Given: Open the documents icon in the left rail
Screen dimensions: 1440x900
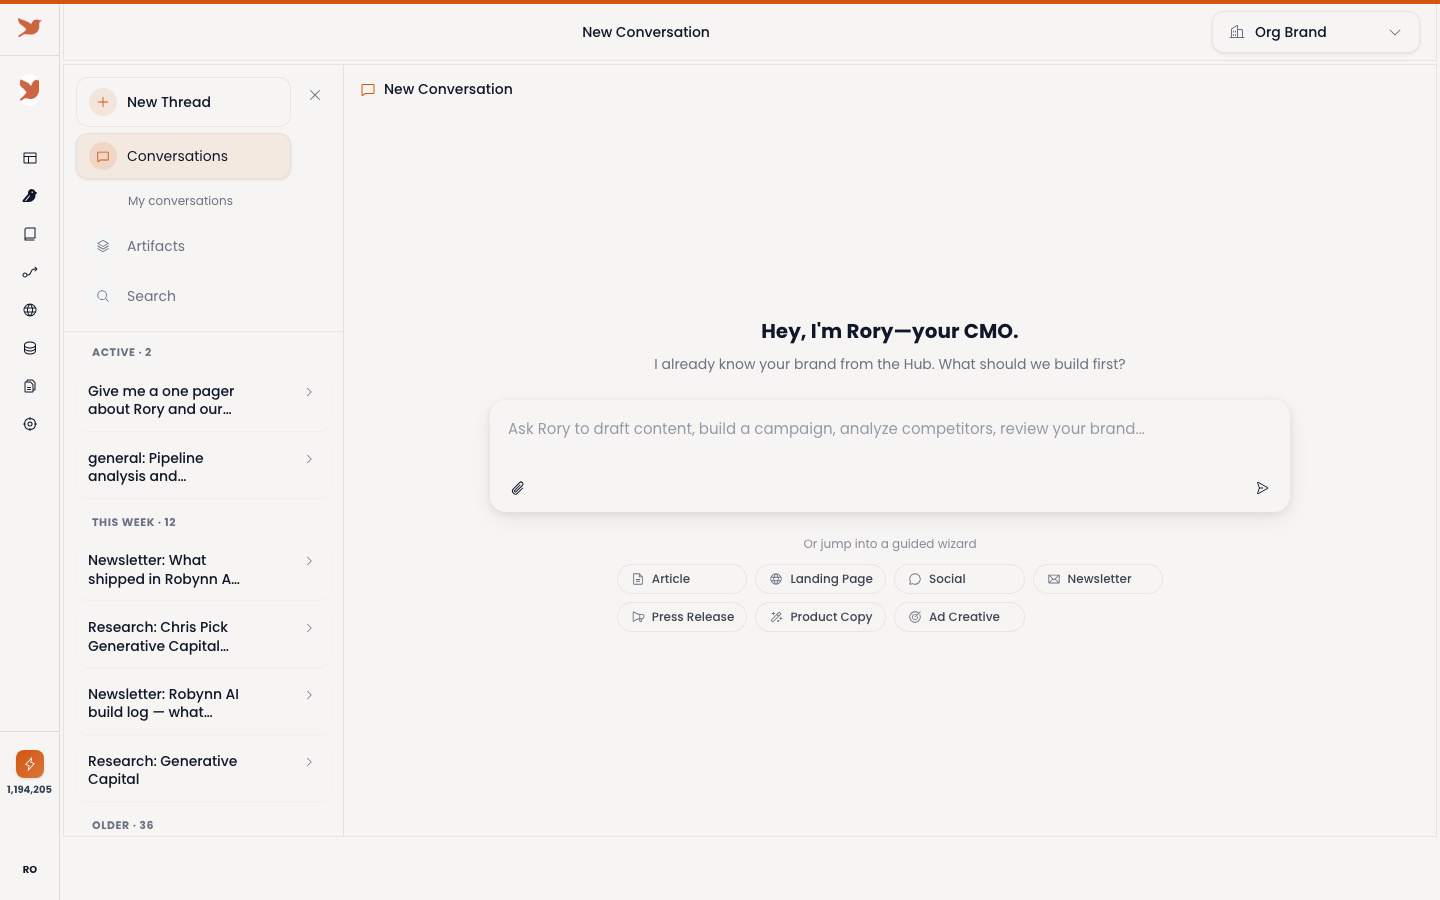Looking at the screenshot, I should coord(30,386).
